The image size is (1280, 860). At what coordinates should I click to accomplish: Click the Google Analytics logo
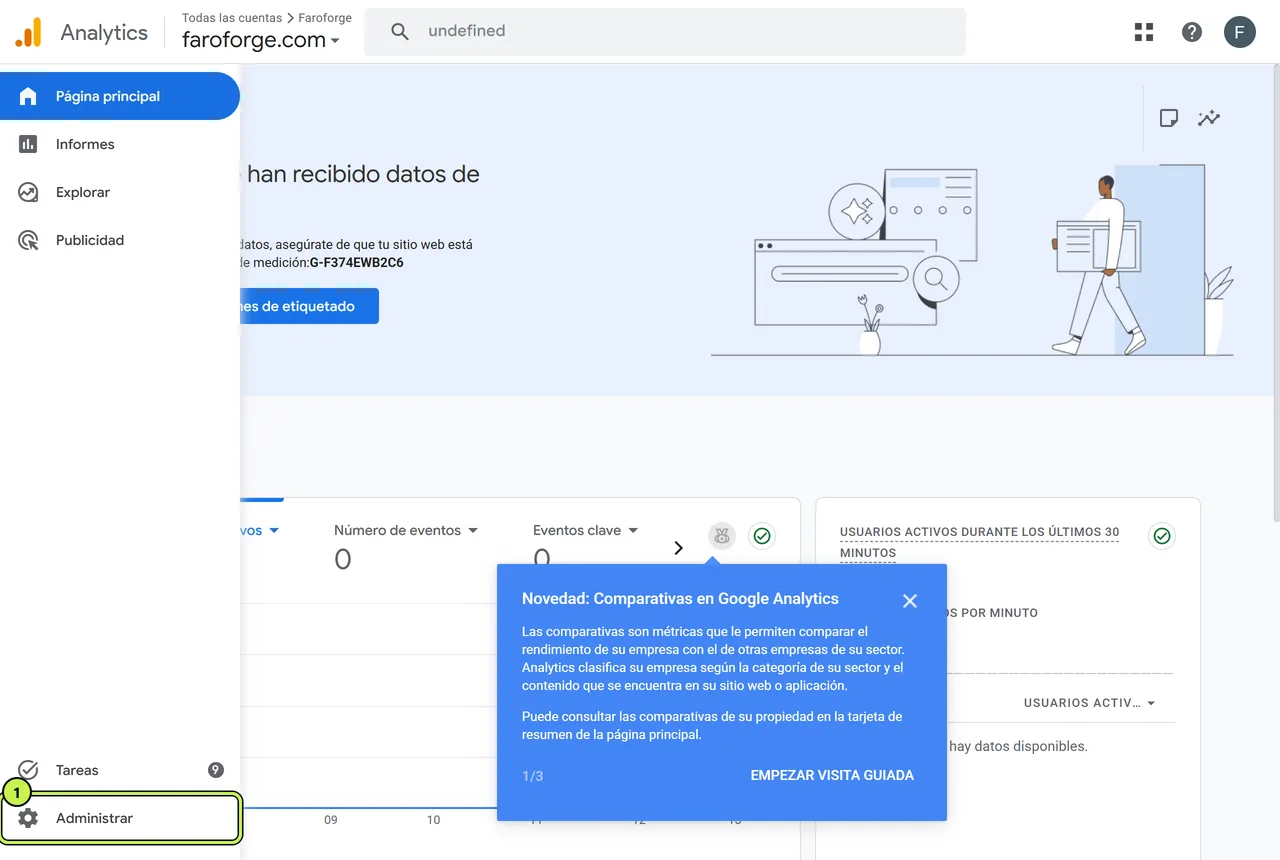28,32
